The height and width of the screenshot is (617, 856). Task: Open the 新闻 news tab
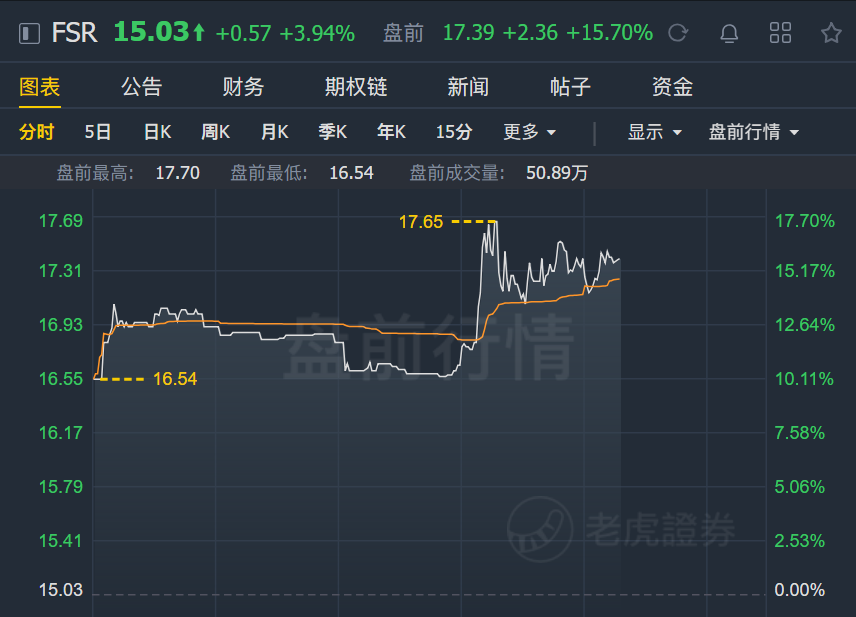[468, 87]
